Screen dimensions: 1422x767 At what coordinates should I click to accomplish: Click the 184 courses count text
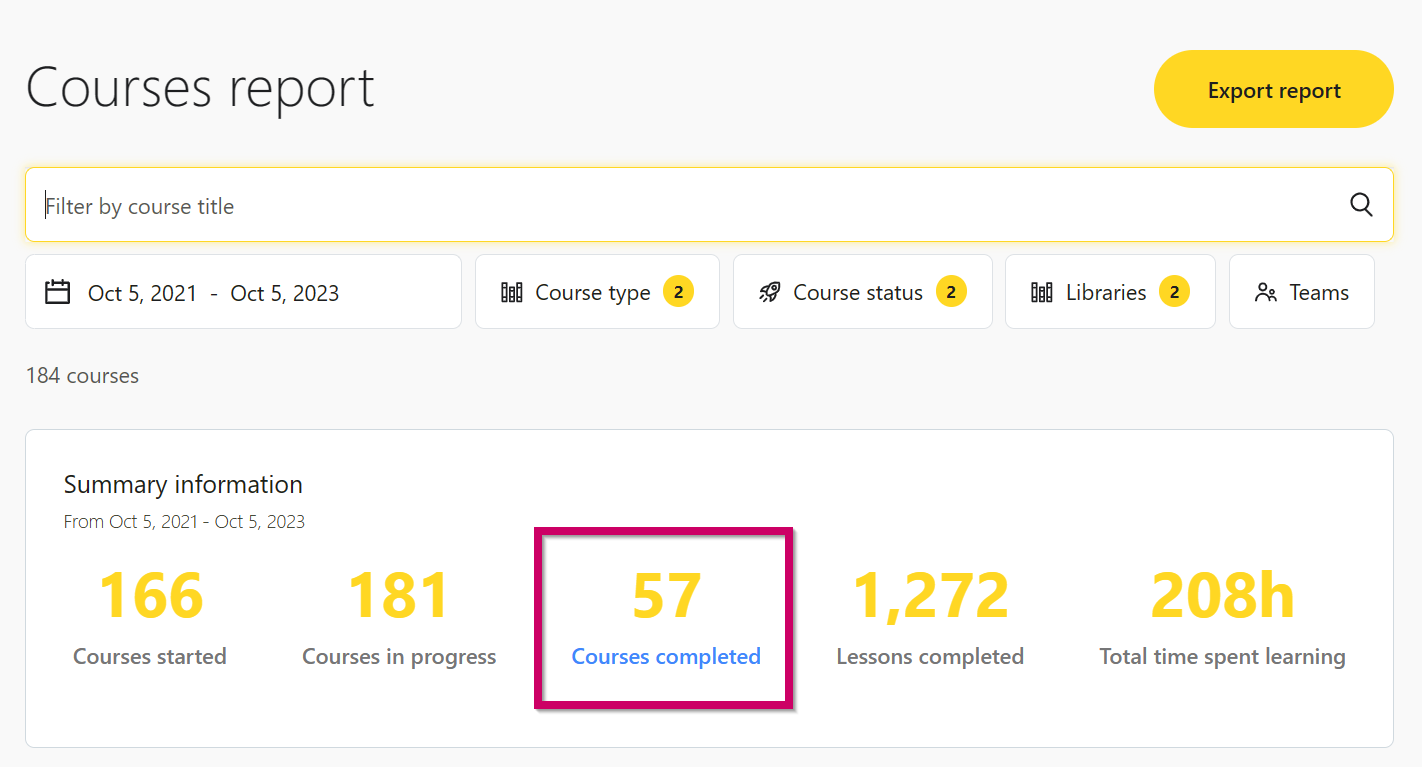(x=82, y=376)
